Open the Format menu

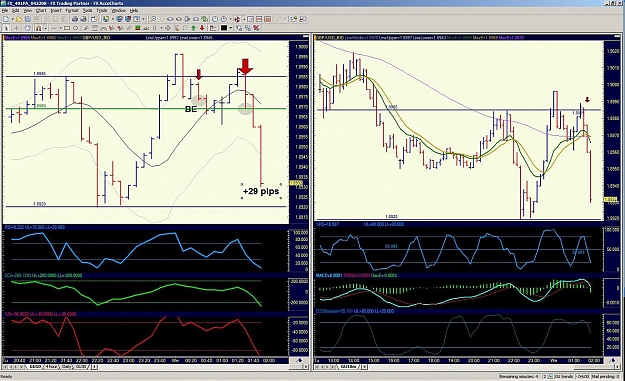(72, 10)
